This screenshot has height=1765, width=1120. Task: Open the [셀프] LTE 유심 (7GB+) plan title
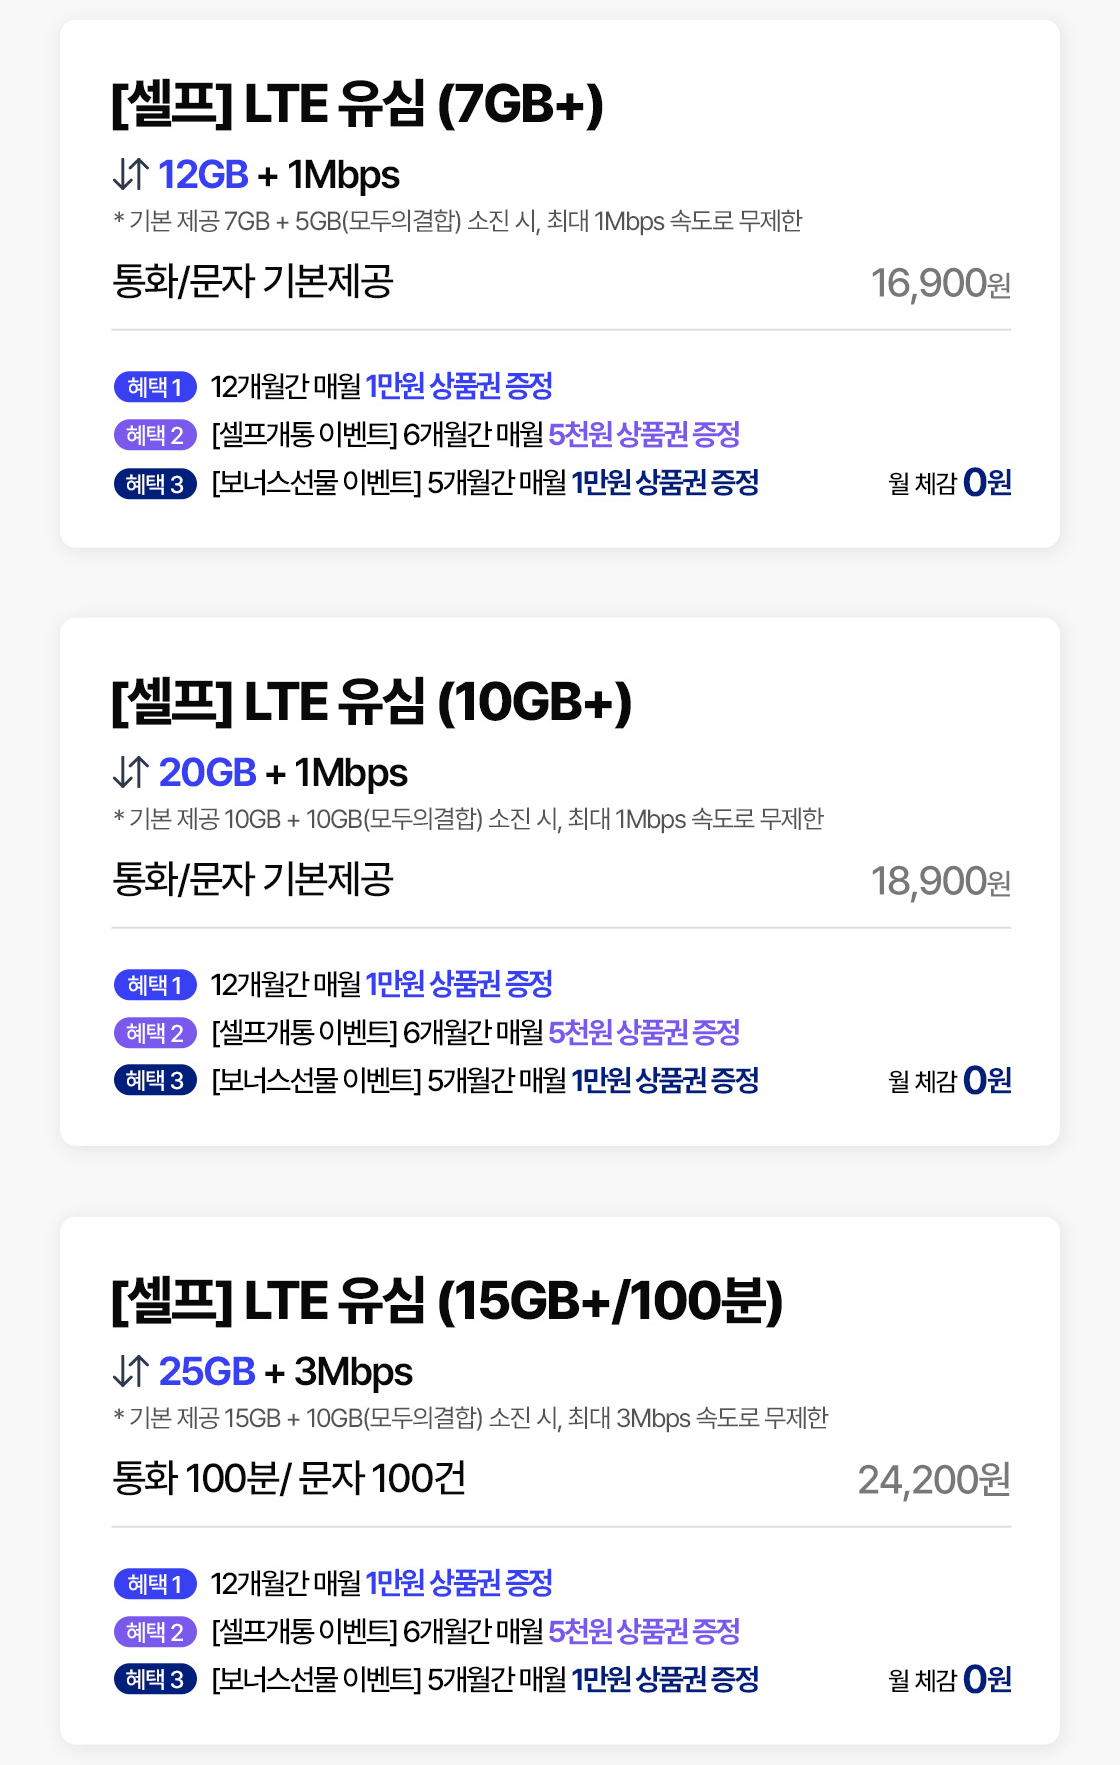pyautogui.click(x=357, y=104)
